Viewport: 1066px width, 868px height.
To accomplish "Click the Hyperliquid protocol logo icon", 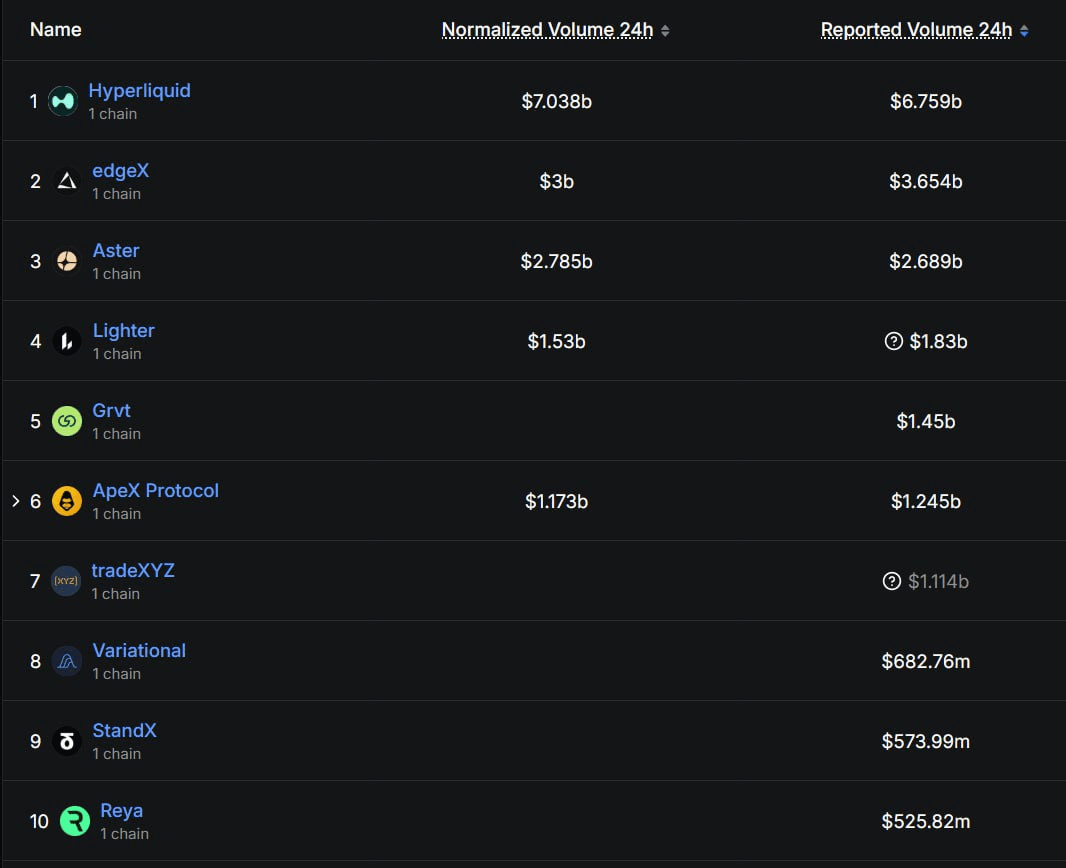I will tap(63, 101).
